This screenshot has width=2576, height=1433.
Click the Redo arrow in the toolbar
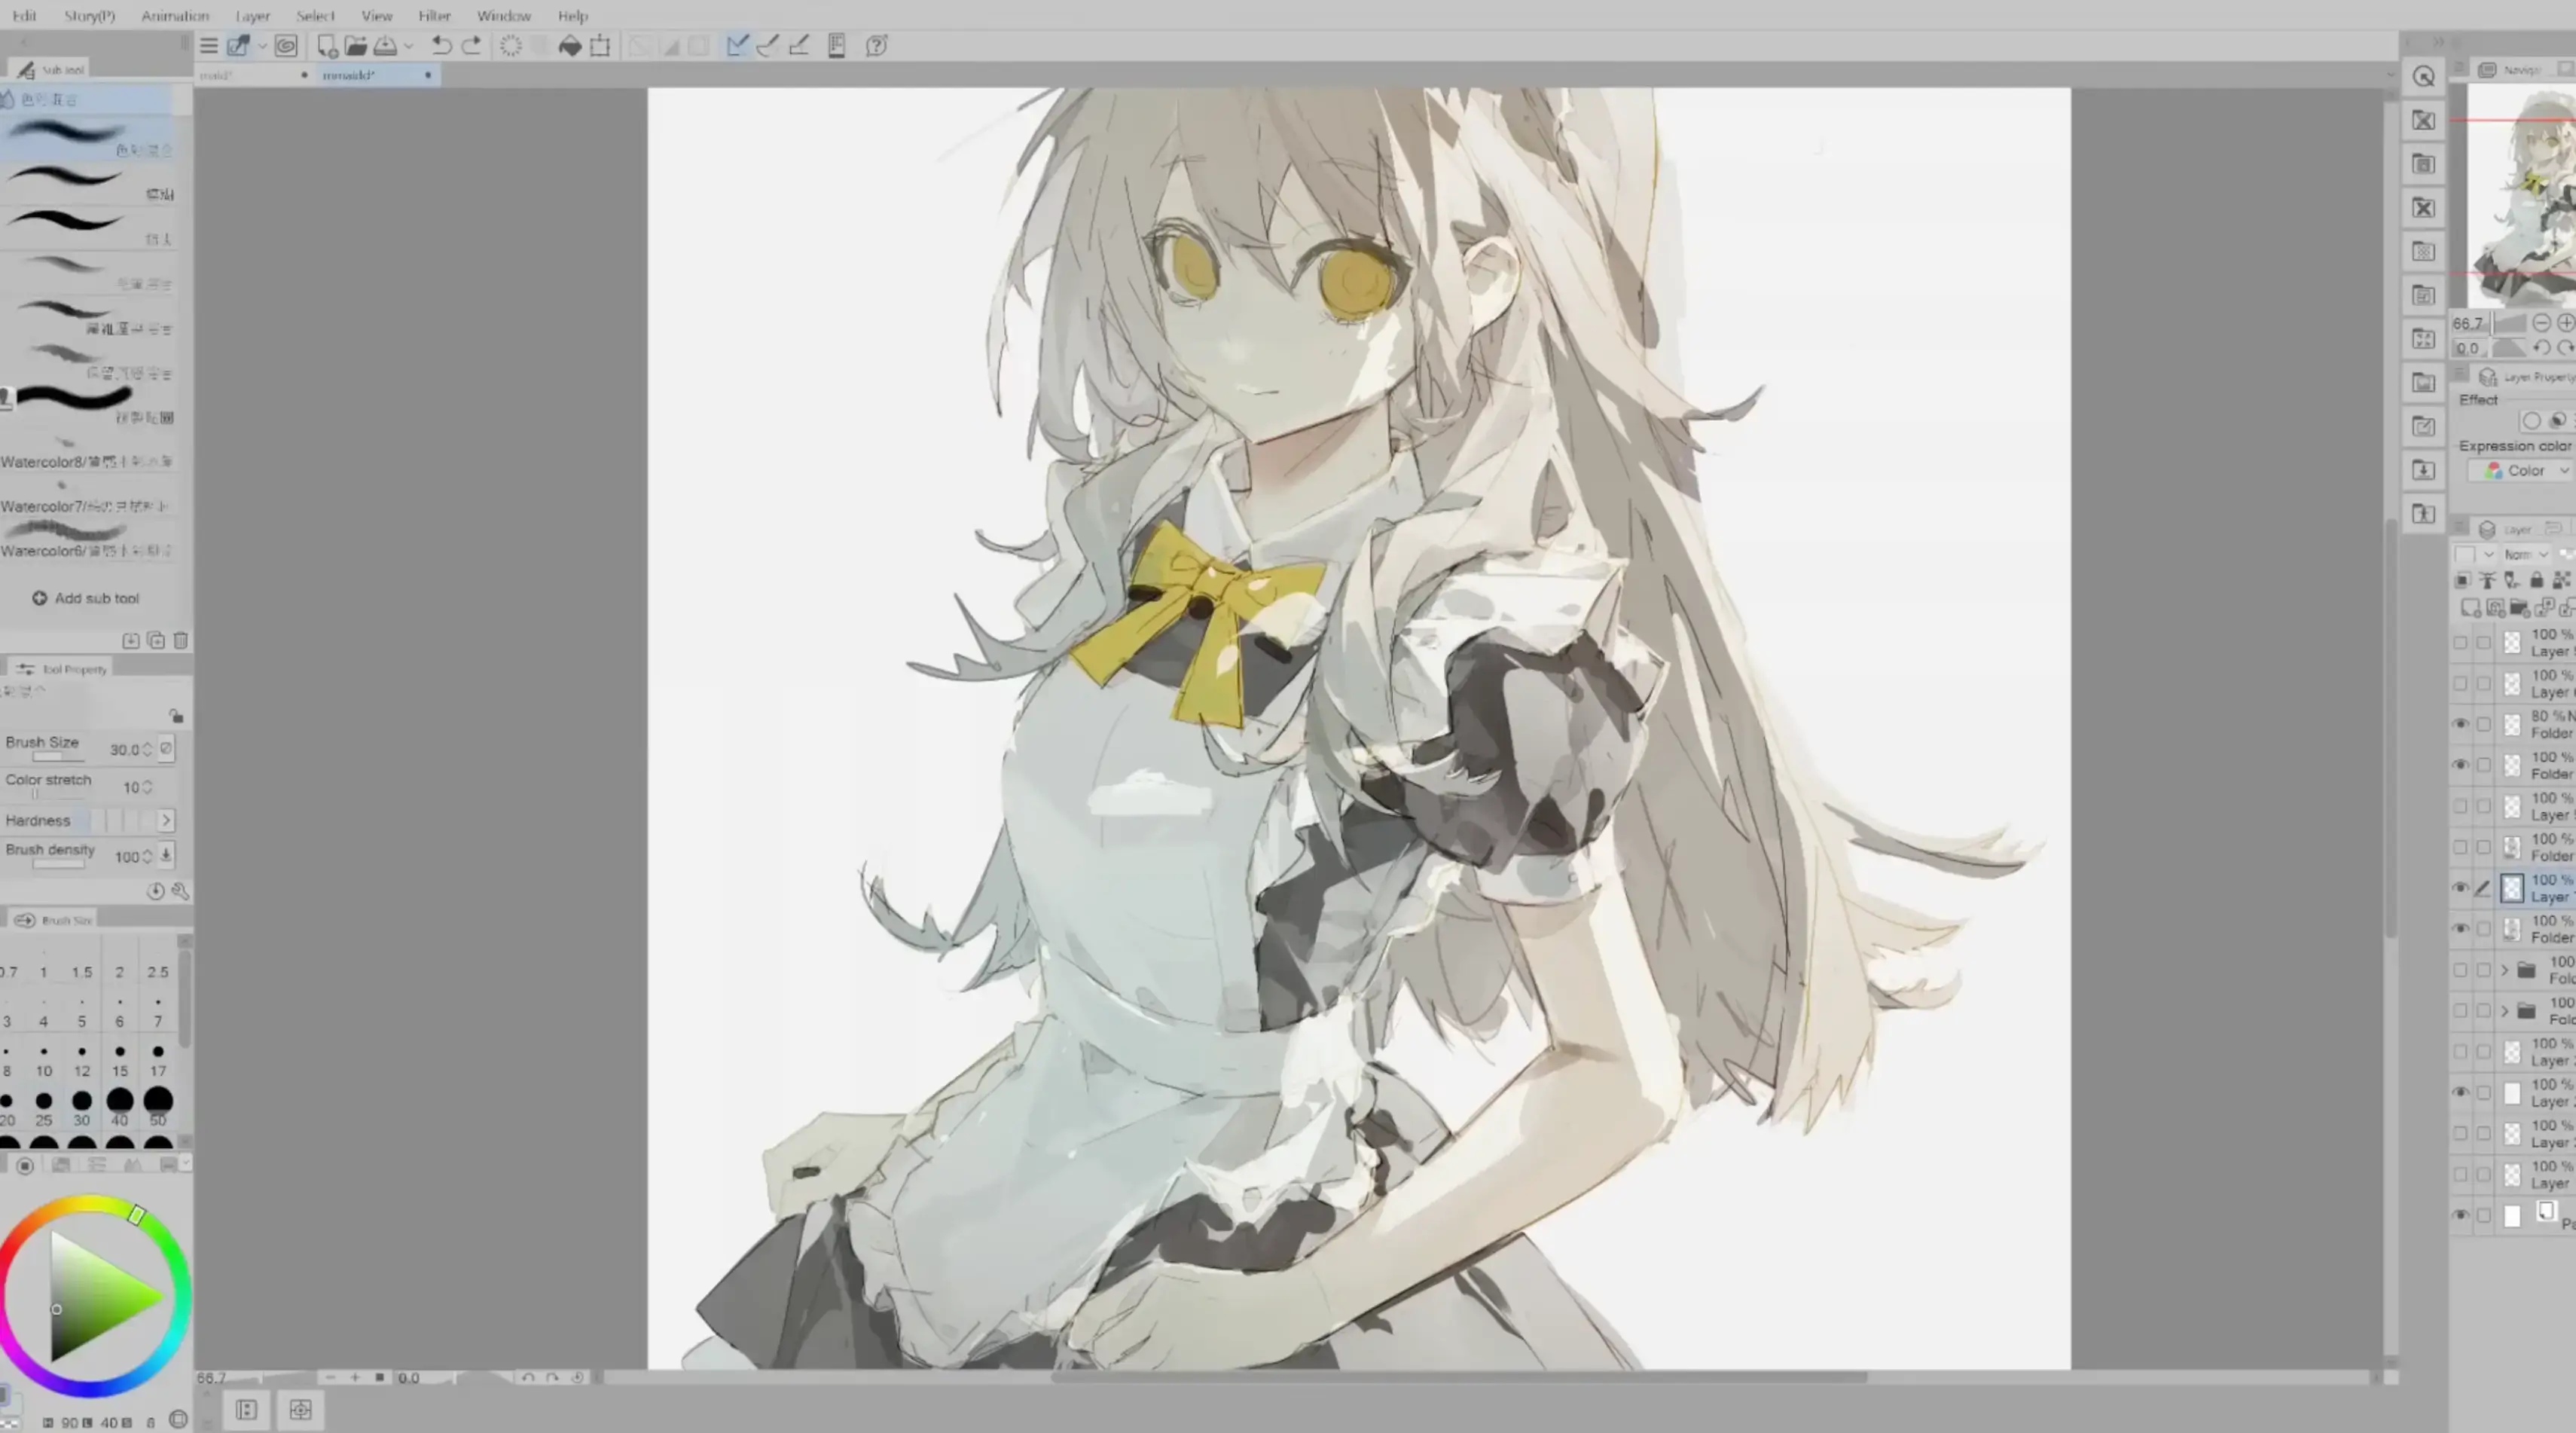click(x=472, y=45)
